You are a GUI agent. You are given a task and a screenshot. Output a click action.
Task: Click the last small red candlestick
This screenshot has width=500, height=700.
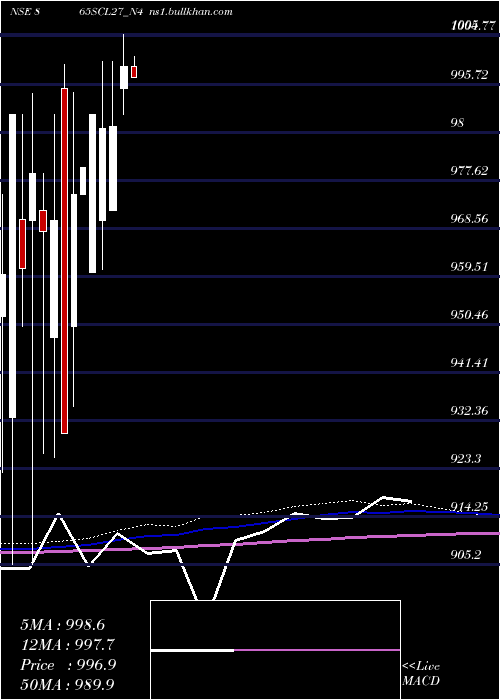click(134, 72)
